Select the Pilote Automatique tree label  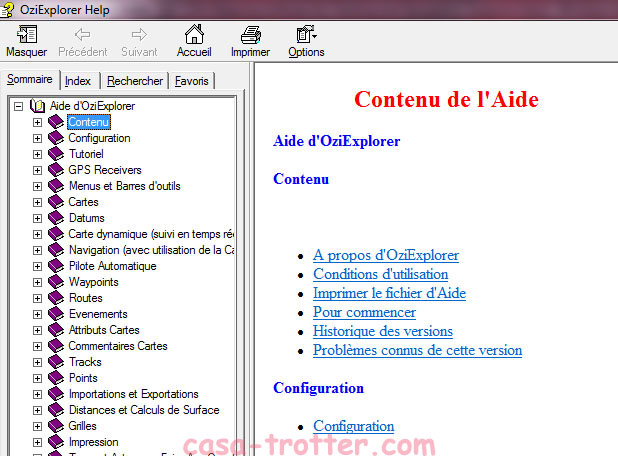pos(112,266)
